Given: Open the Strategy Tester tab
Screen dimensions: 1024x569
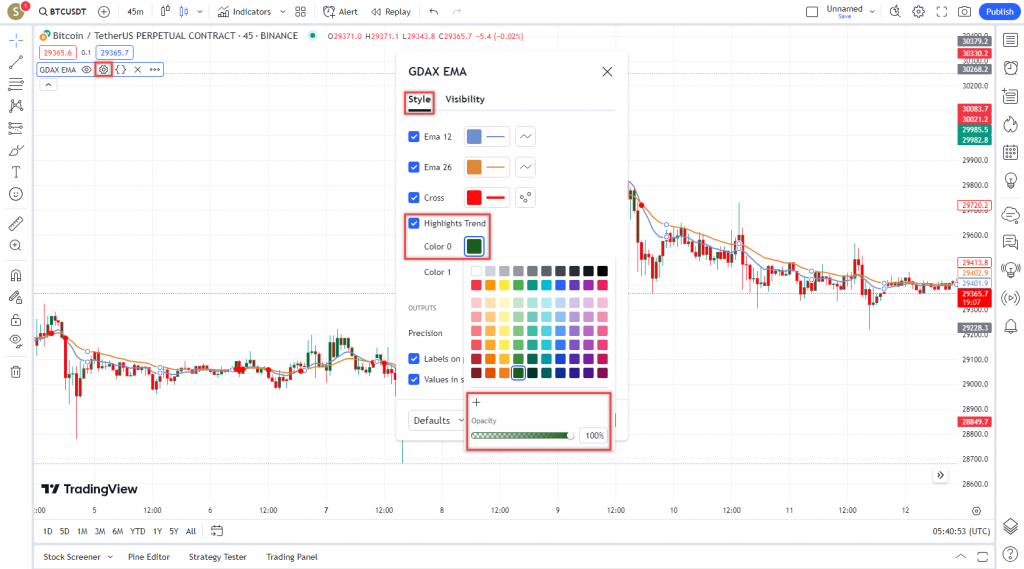Looking at the screenshot, I should point(217,557).
